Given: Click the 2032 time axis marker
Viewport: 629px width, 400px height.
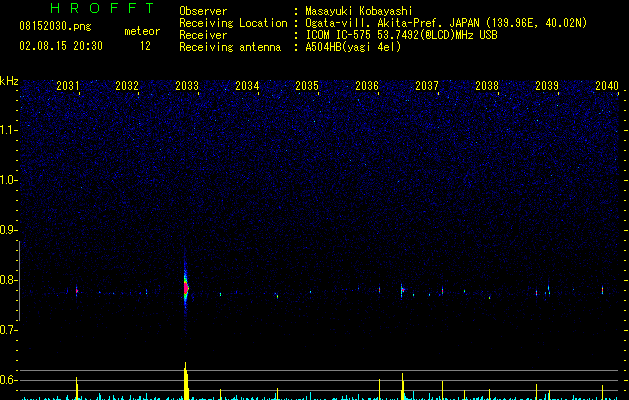Looking at the screenshot, I should click(127, 85).
